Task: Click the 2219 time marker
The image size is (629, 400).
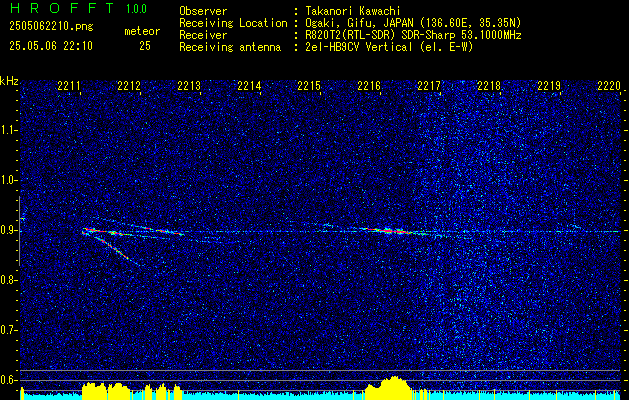Action: [549, 86]
